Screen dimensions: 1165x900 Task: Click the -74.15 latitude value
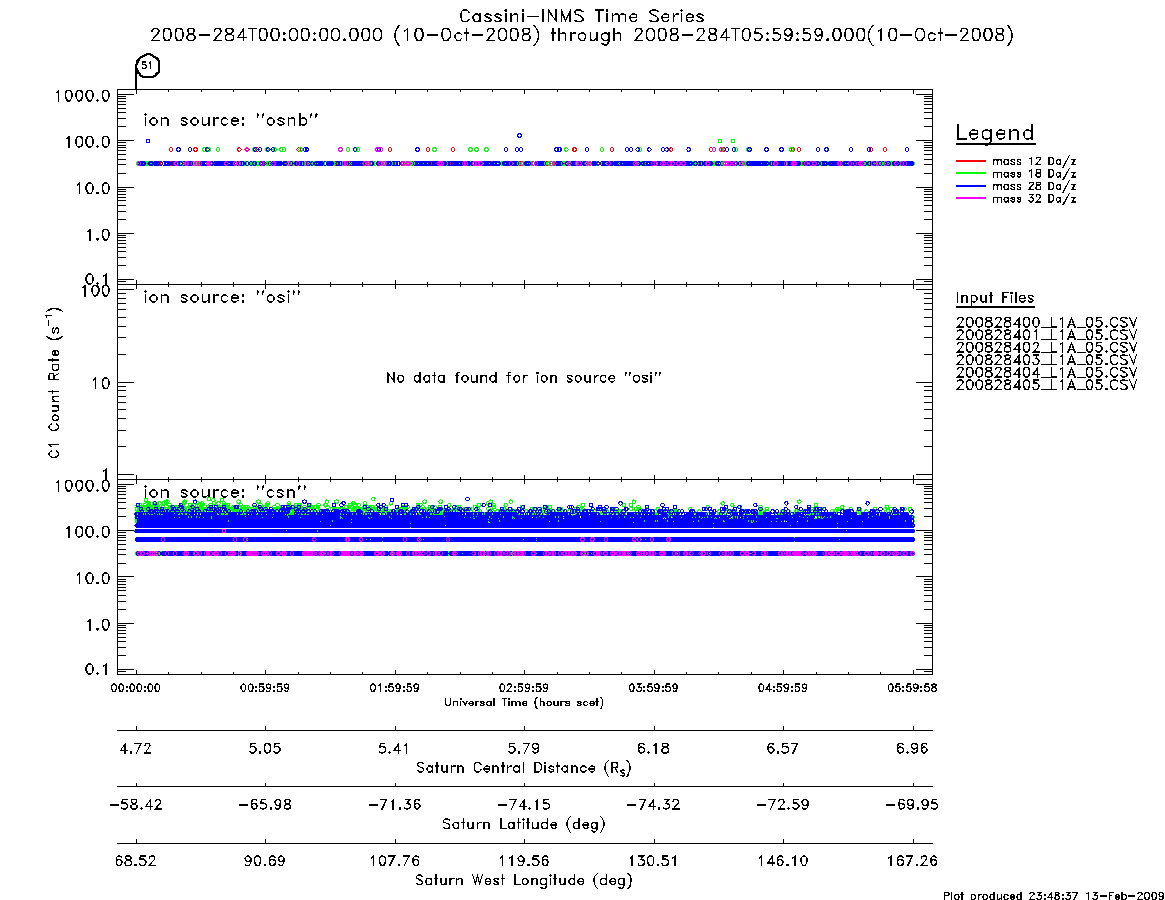[x=524, y=805]
